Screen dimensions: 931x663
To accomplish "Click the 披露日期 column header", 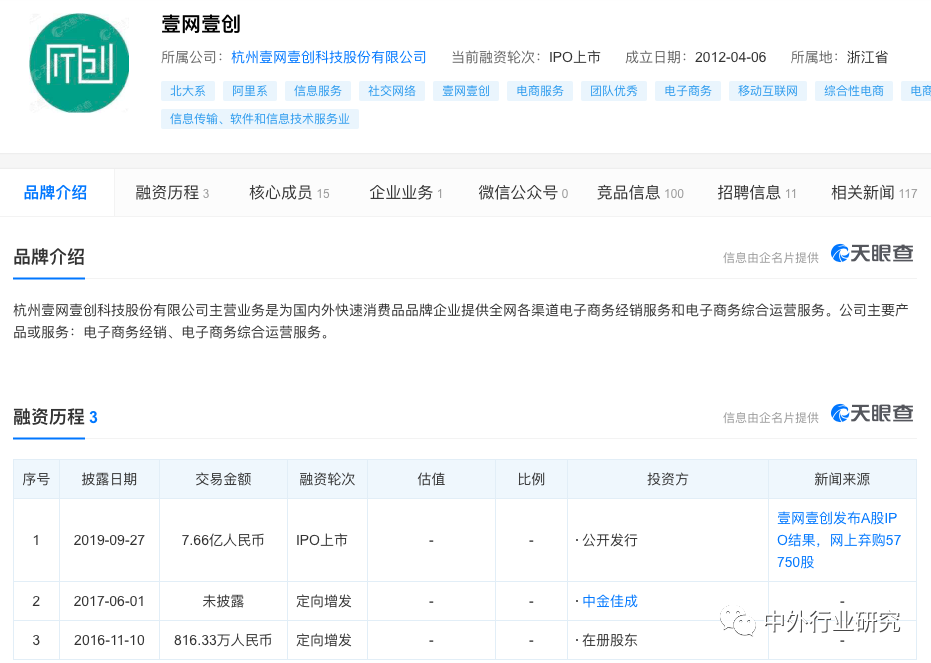I will [x=109, y=479].
